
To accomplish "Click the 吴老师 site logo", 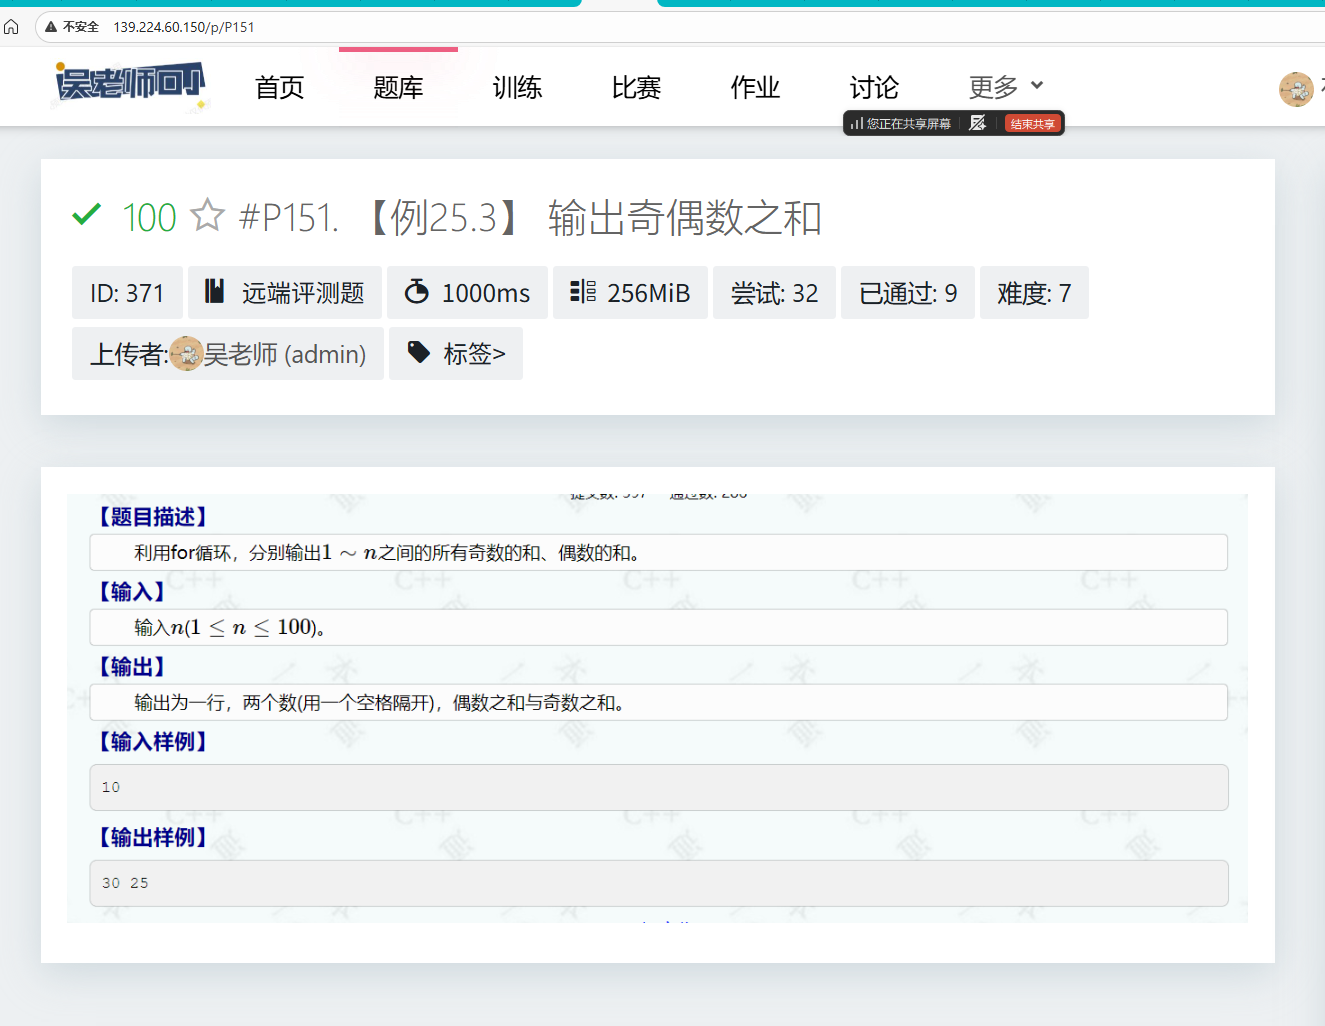I will pos(130,86).
